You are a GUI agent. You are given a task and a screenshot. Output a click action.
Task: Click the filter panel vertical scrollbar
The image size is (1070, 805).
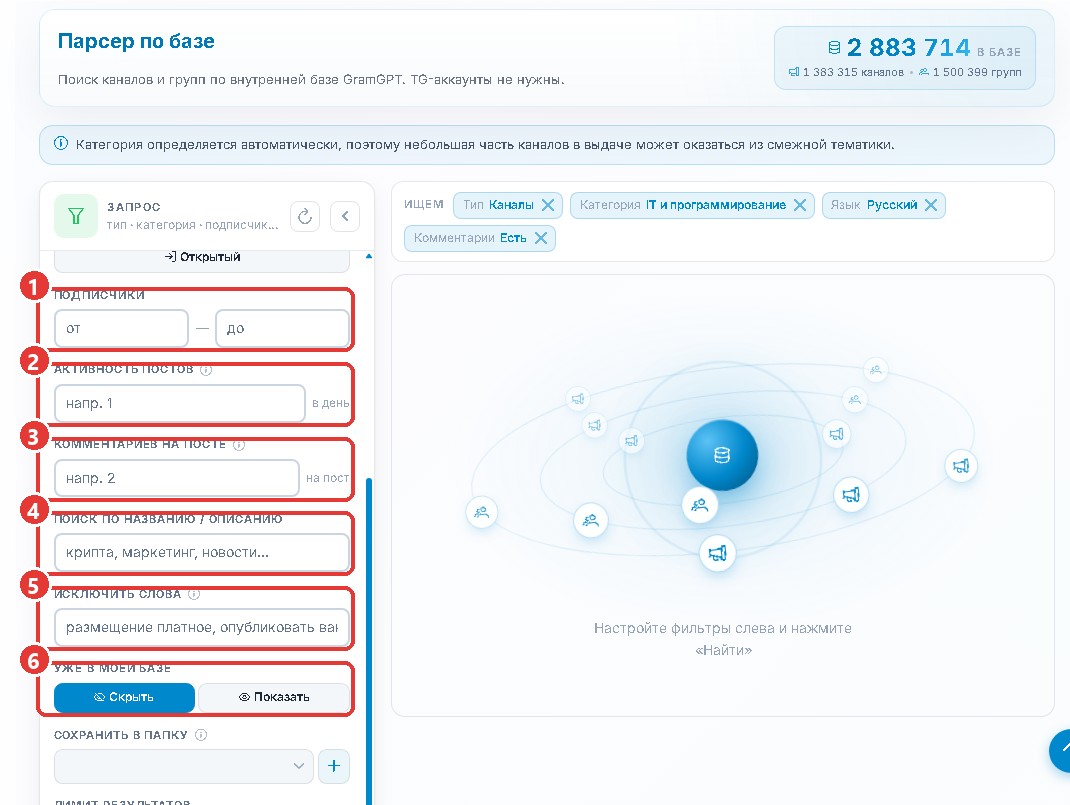click(x=369, y=641)
